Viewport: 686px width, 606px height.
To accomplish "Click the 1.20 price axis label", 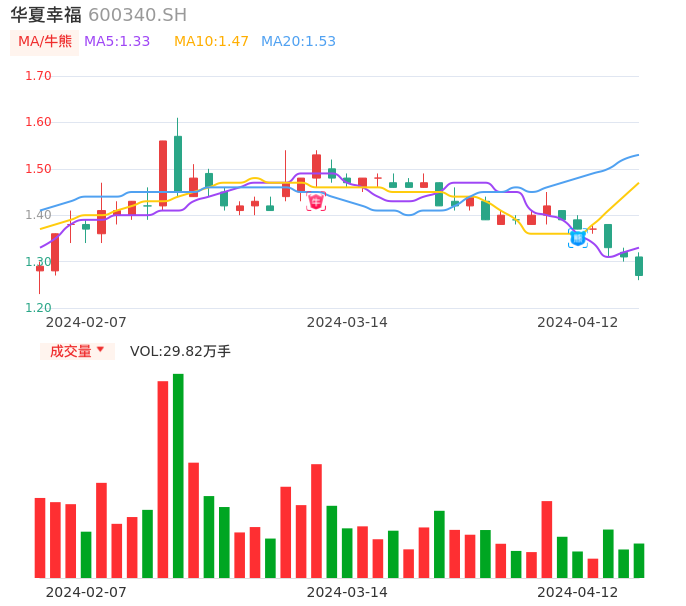I will 38,308.
